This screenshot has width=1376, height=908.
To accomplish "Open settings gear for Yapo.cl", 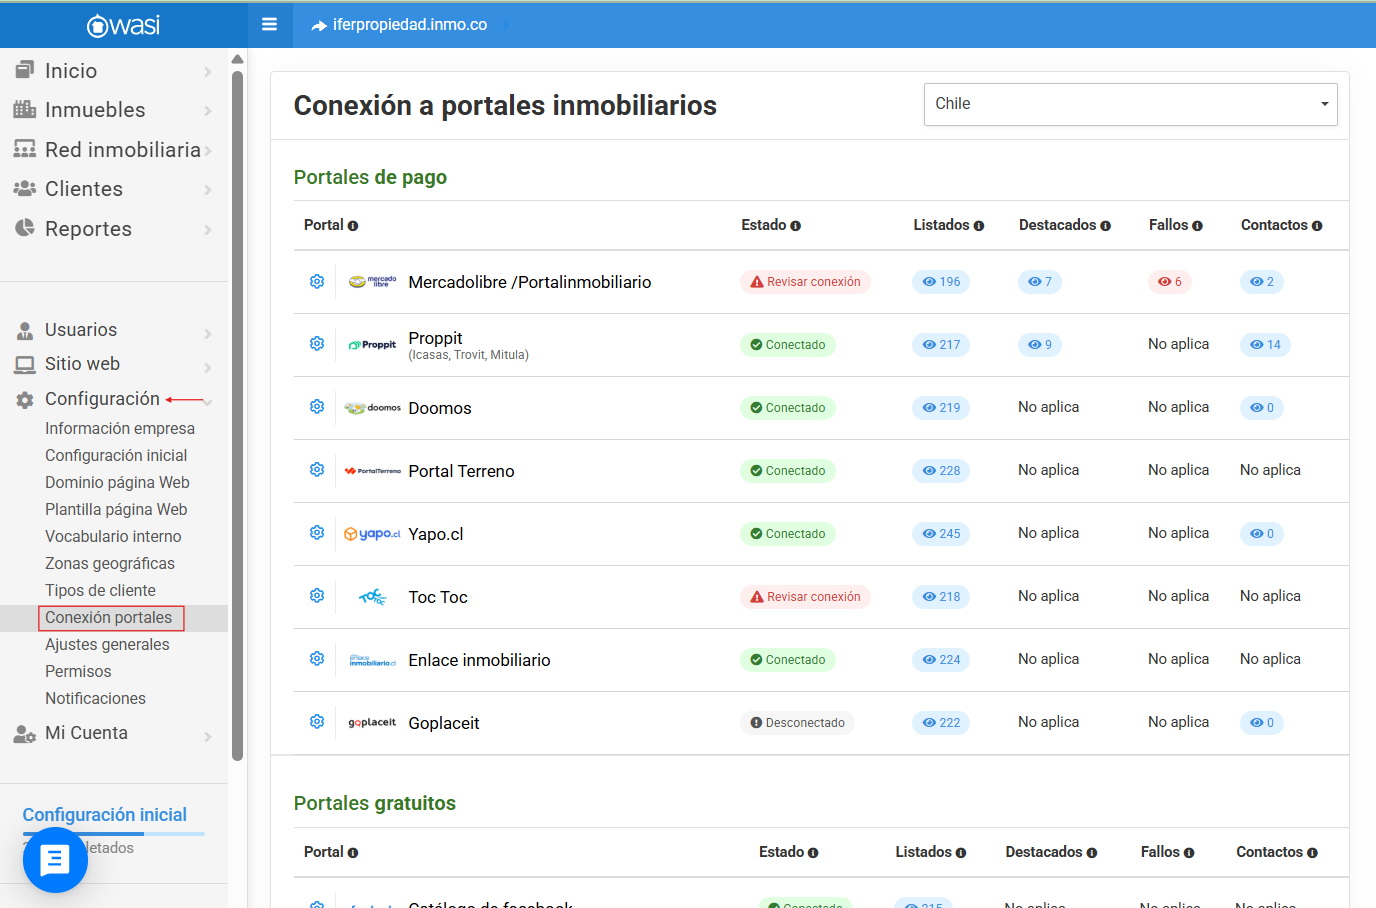I will [x=317, y=533].
